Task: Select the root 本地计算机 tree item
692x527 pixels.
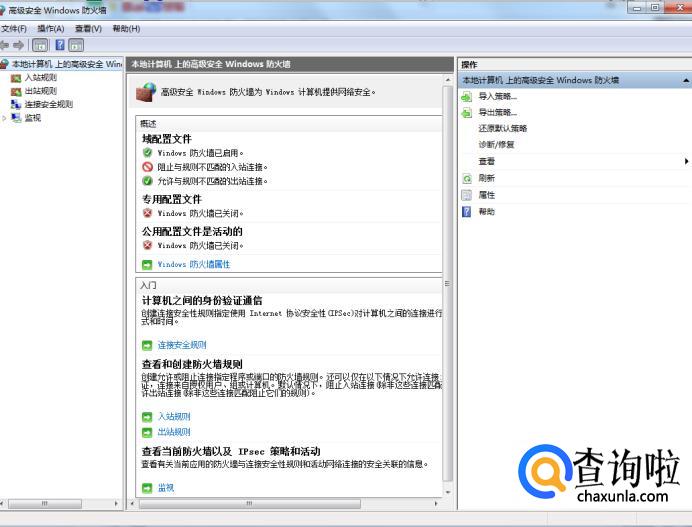Action: click(x=67, y=64)
